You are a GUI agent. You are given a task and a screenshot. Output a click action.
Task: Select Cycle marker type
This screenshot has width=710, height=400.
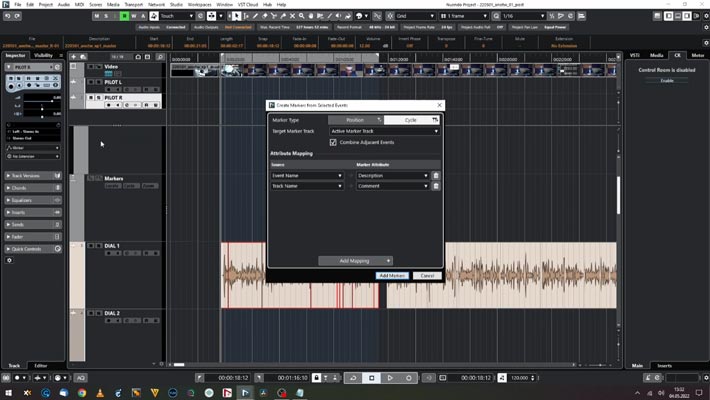click(x=411, y=120)
